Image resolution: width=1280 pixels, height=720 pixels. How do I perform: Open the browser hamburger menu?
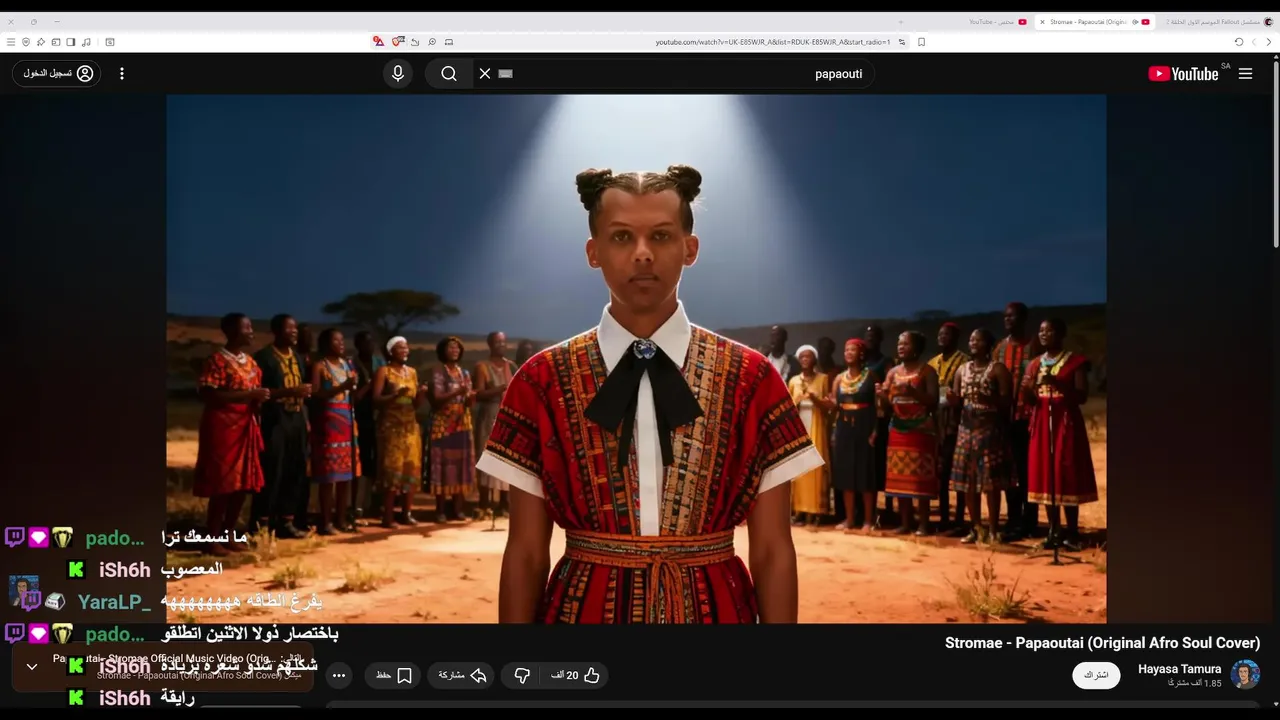11,42
